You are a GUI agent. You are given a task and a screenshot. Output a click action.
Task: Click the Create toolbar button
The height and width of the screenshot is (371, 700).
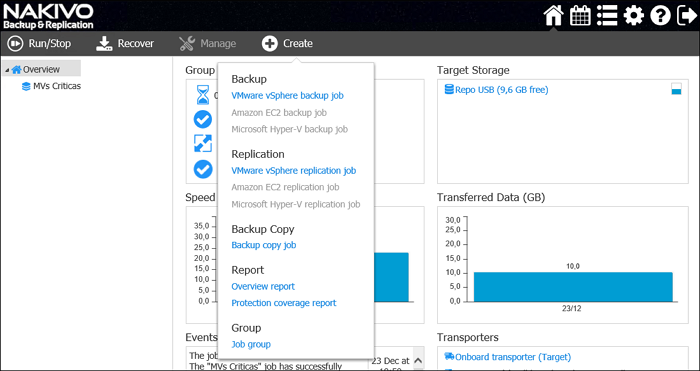click(287, 43)
